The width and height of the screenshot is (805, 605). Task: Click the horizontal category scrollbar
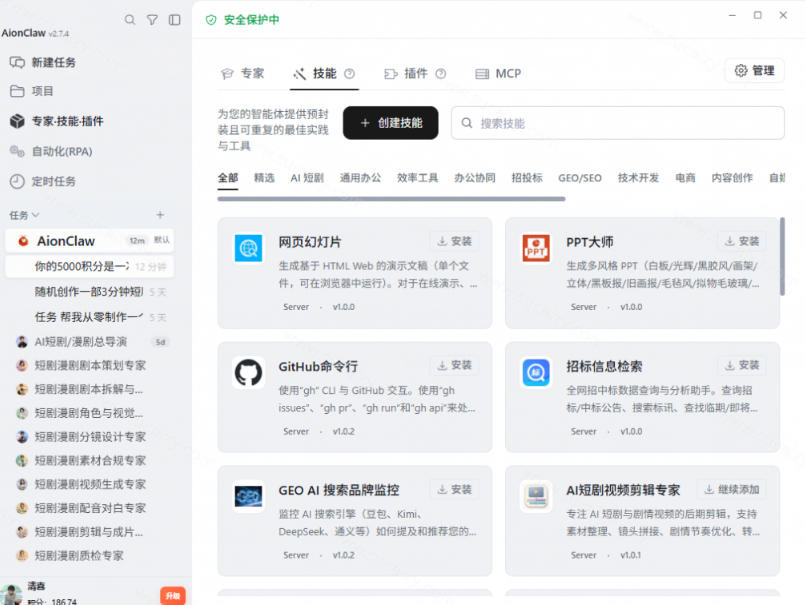[x=391, y=199]
